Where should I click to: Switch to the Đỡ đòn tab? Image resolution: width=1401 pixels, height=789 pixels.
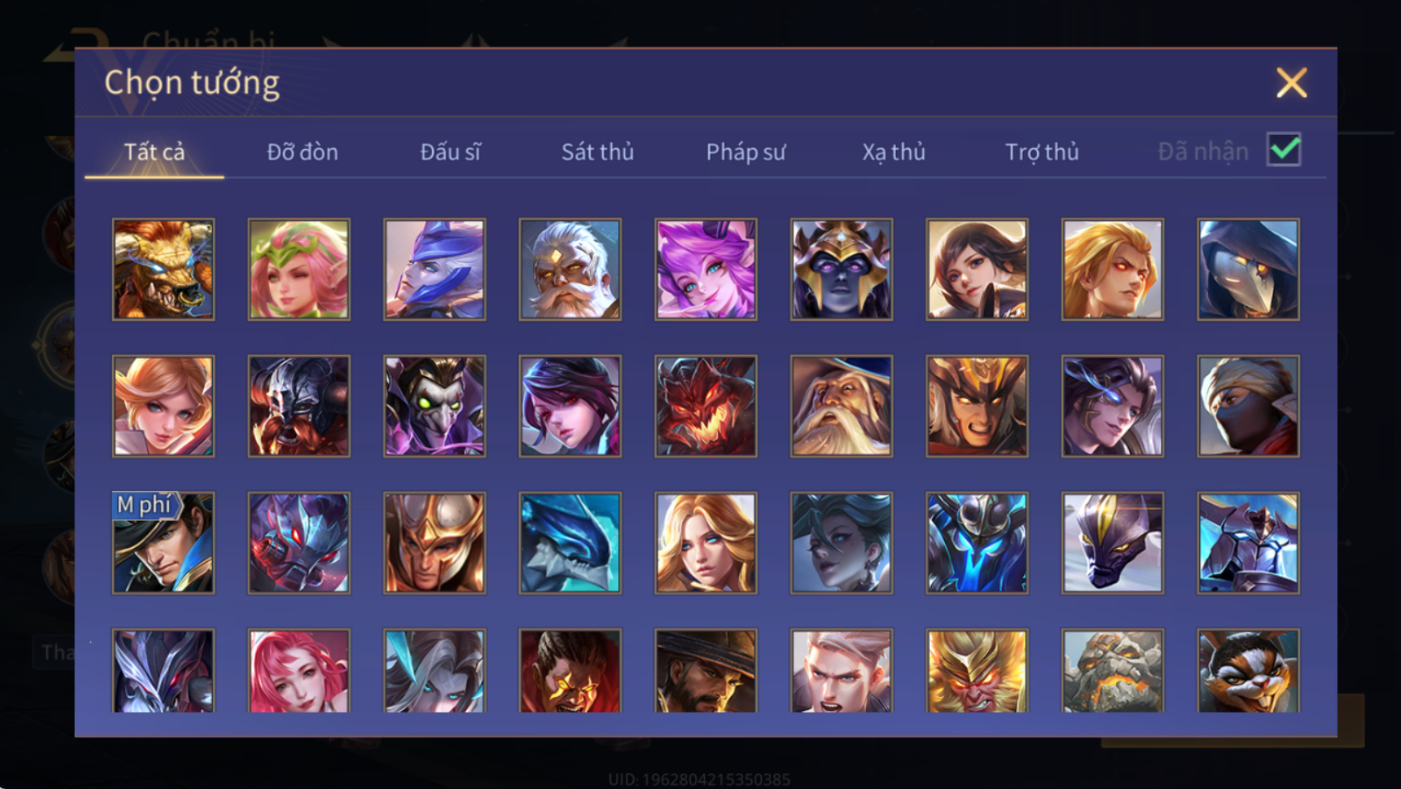[302, 152]
